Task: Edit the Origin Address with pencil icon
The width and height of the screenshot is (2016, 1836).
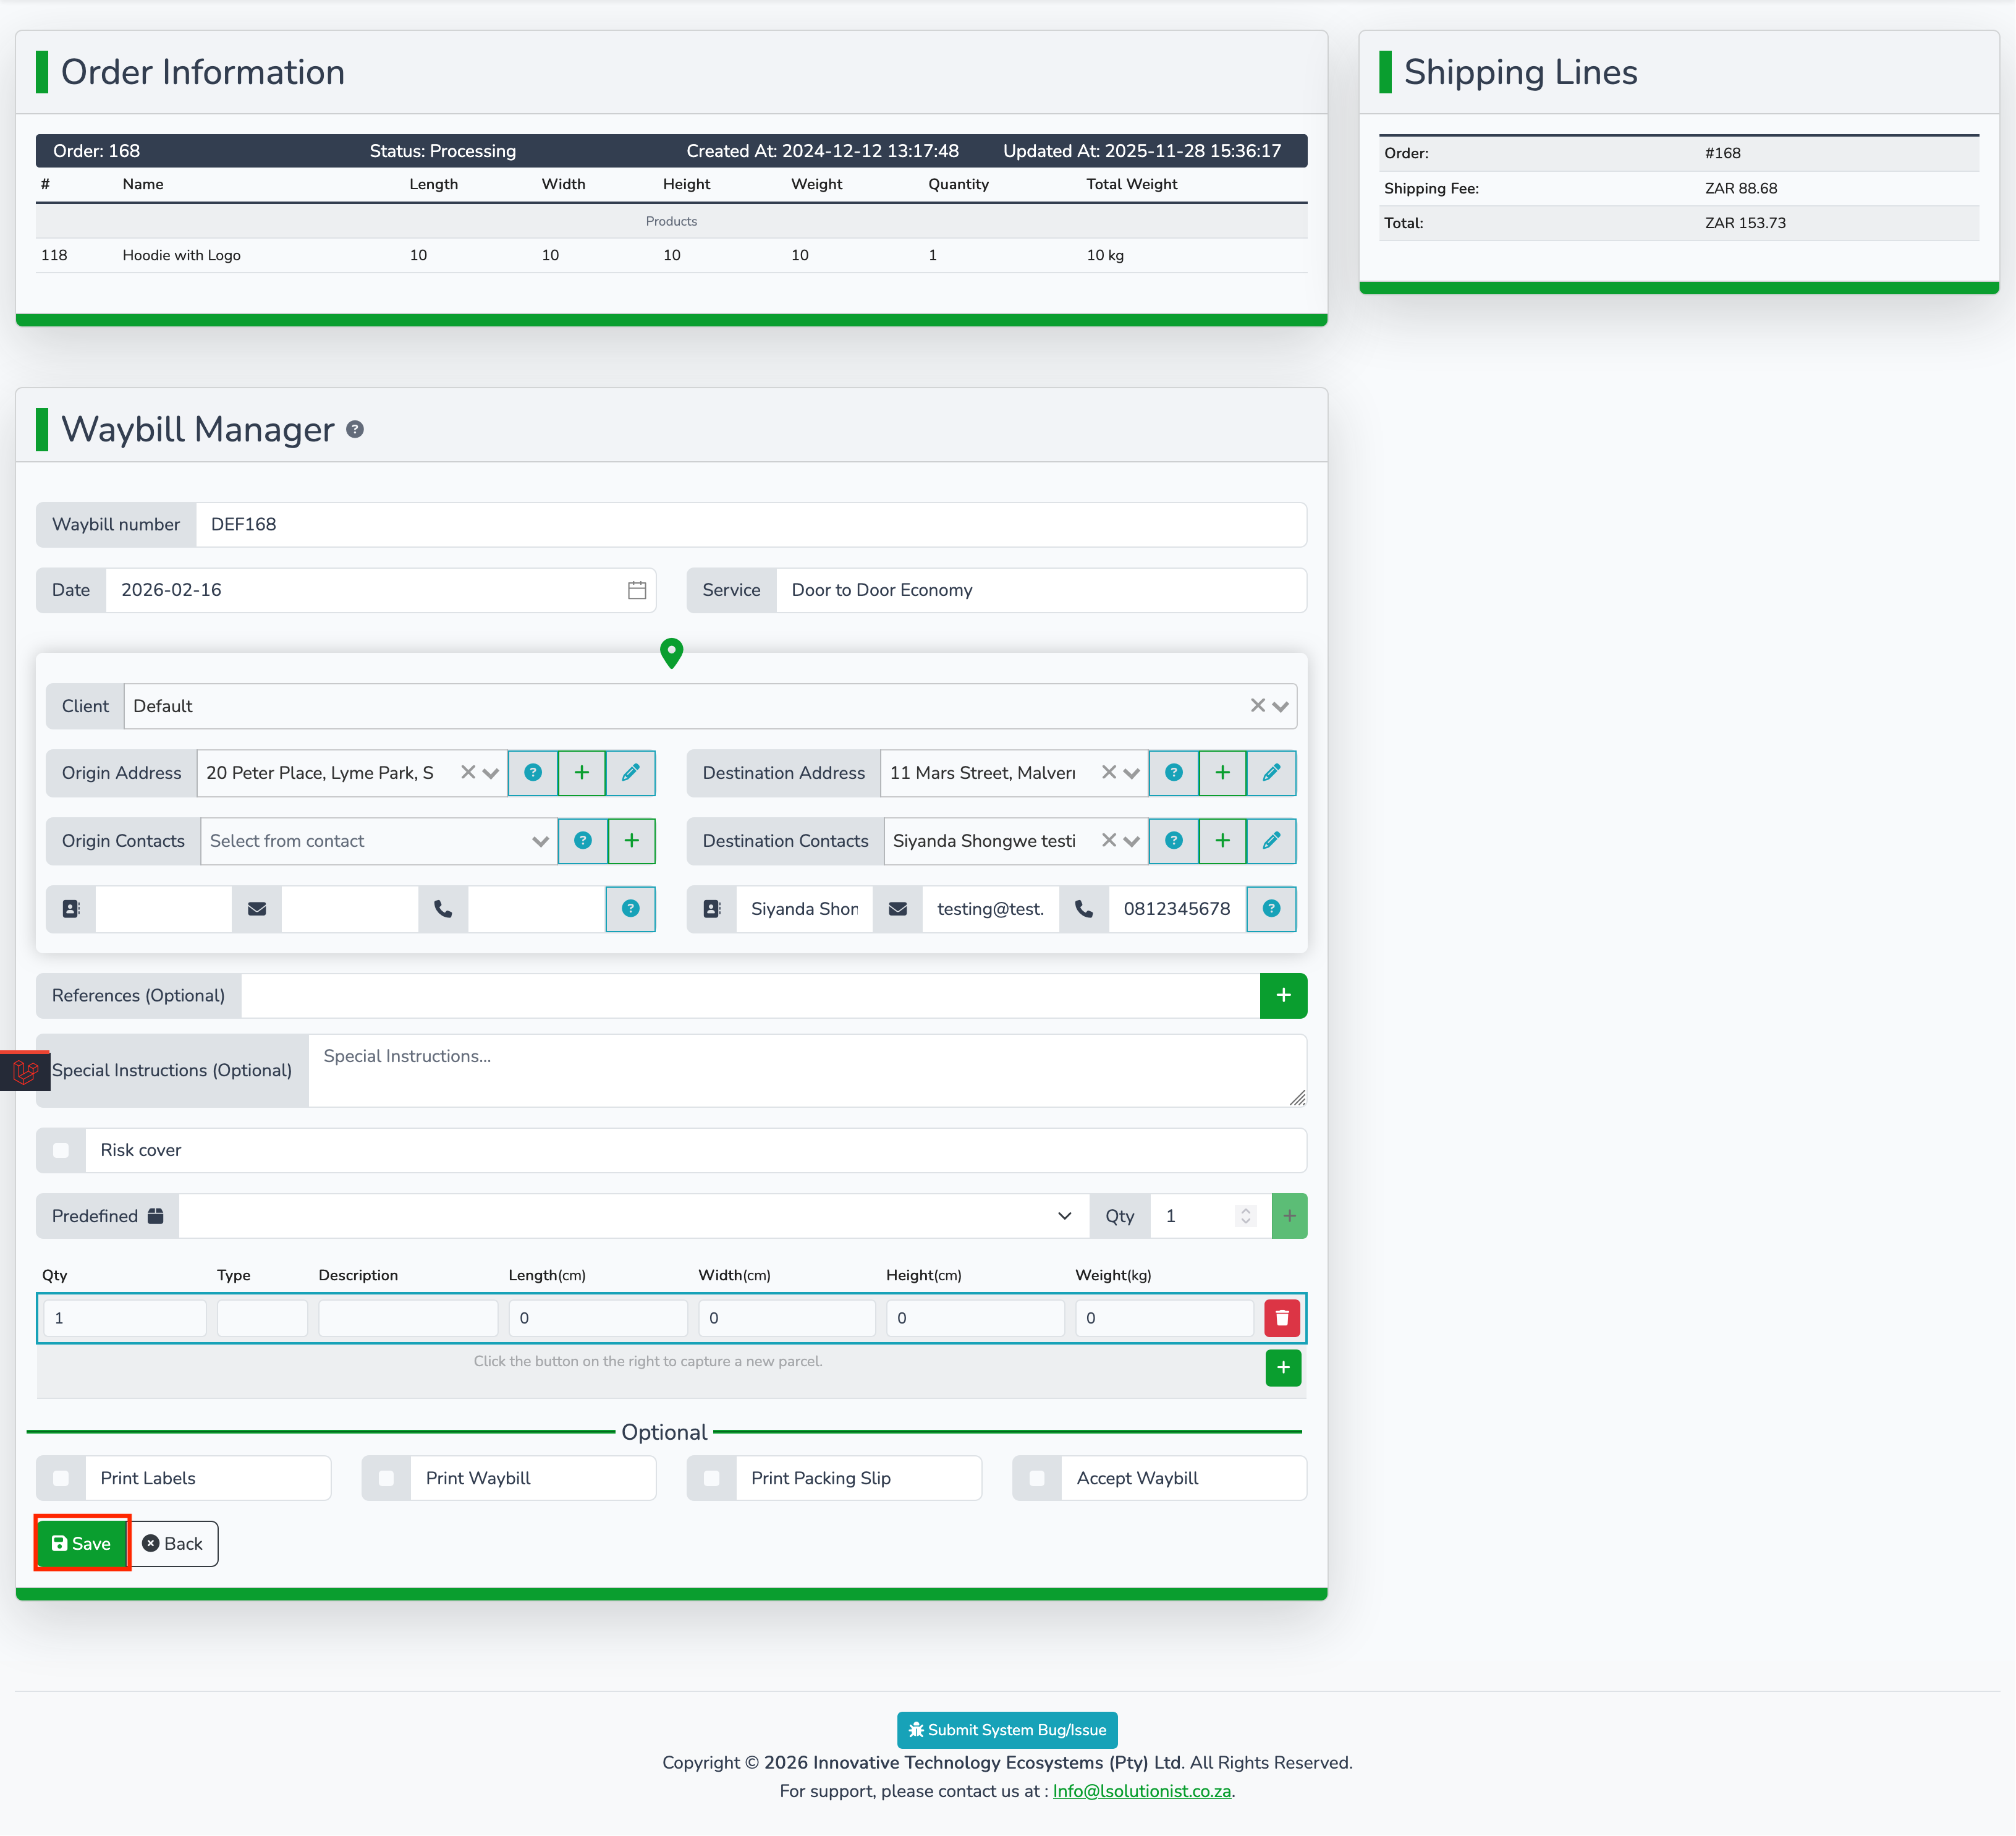Action: (x=631, y=773)
